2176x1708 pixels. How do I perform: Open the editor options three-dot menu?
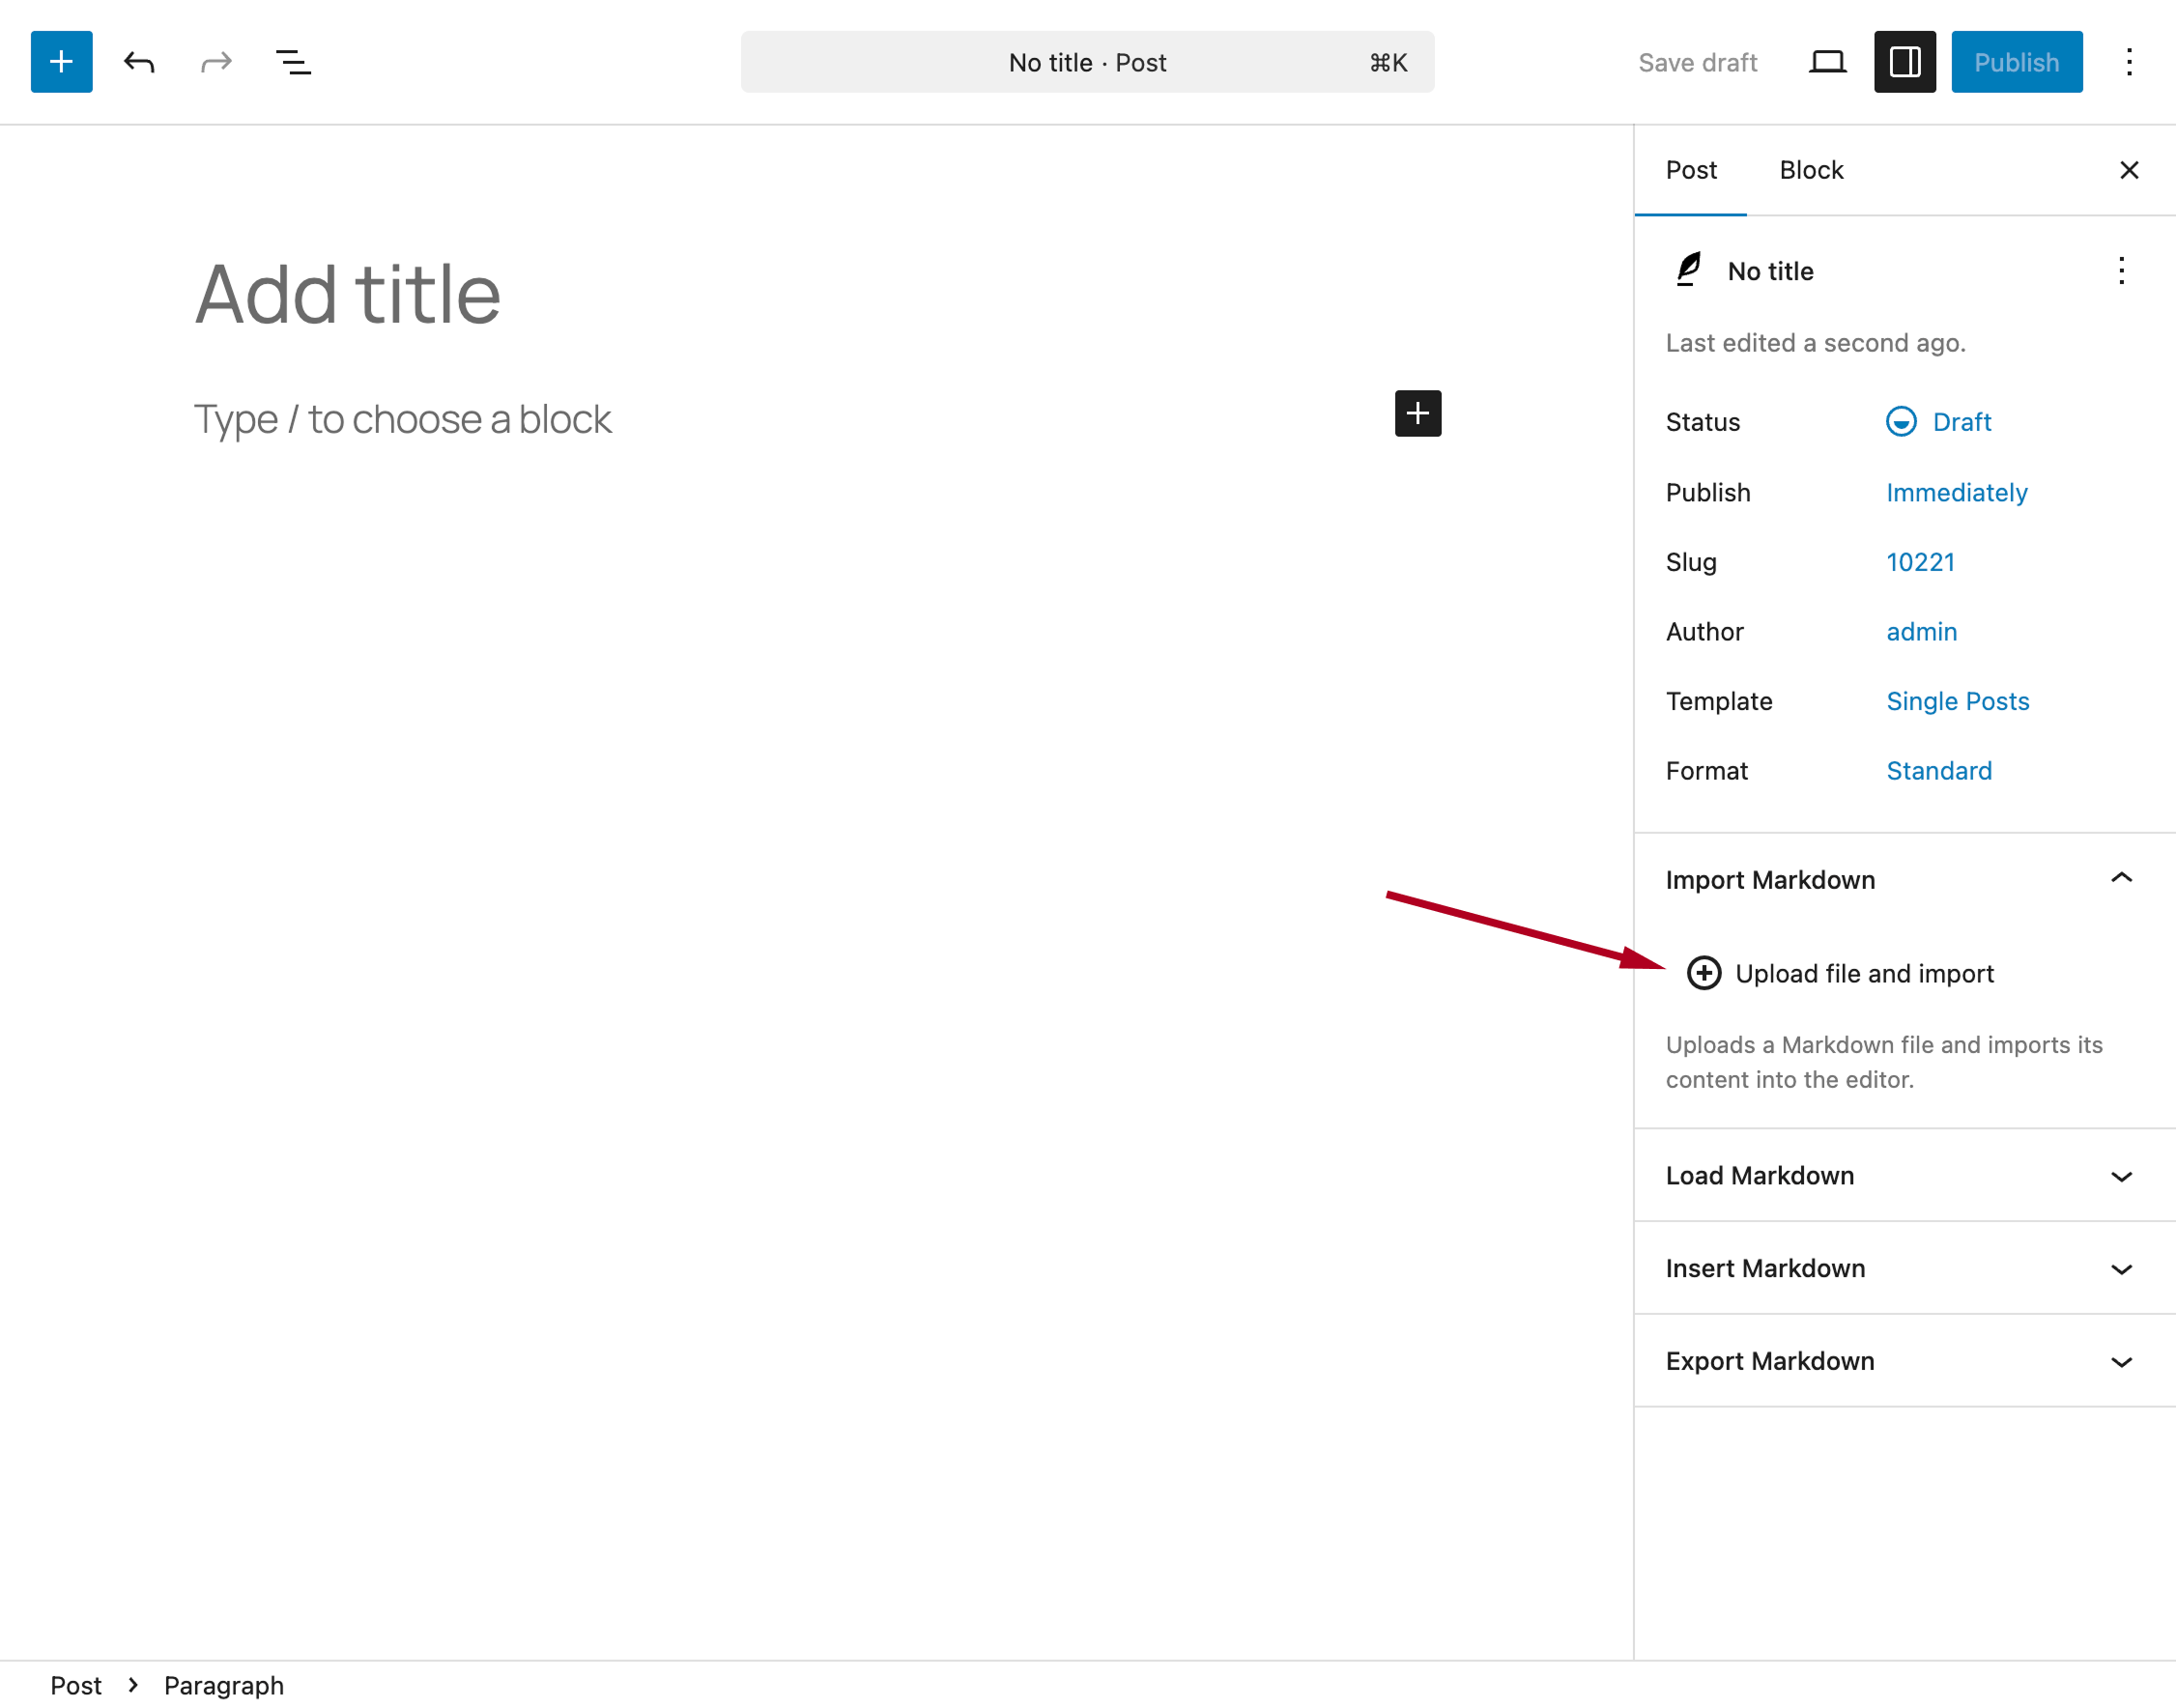tap(2129, 61)
